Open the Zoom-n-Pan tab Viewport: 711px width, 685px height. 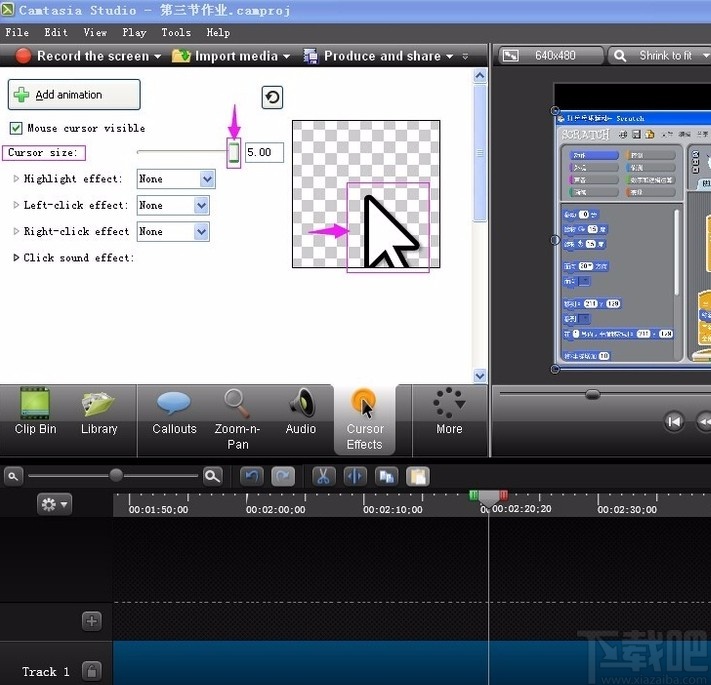[237, 419]
